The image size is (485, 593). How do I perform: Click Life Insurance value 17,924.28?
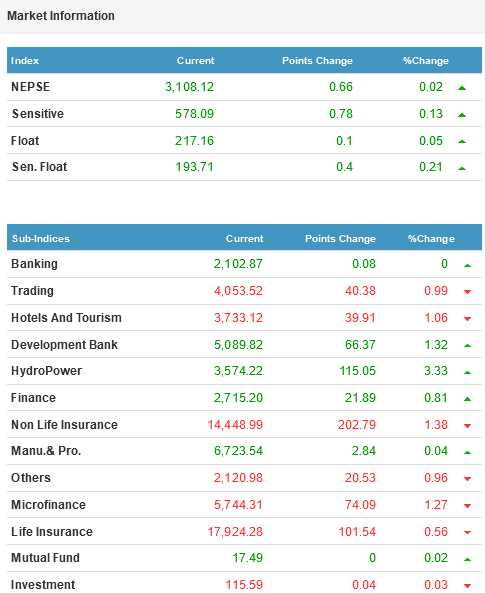(x=235, y=532)
